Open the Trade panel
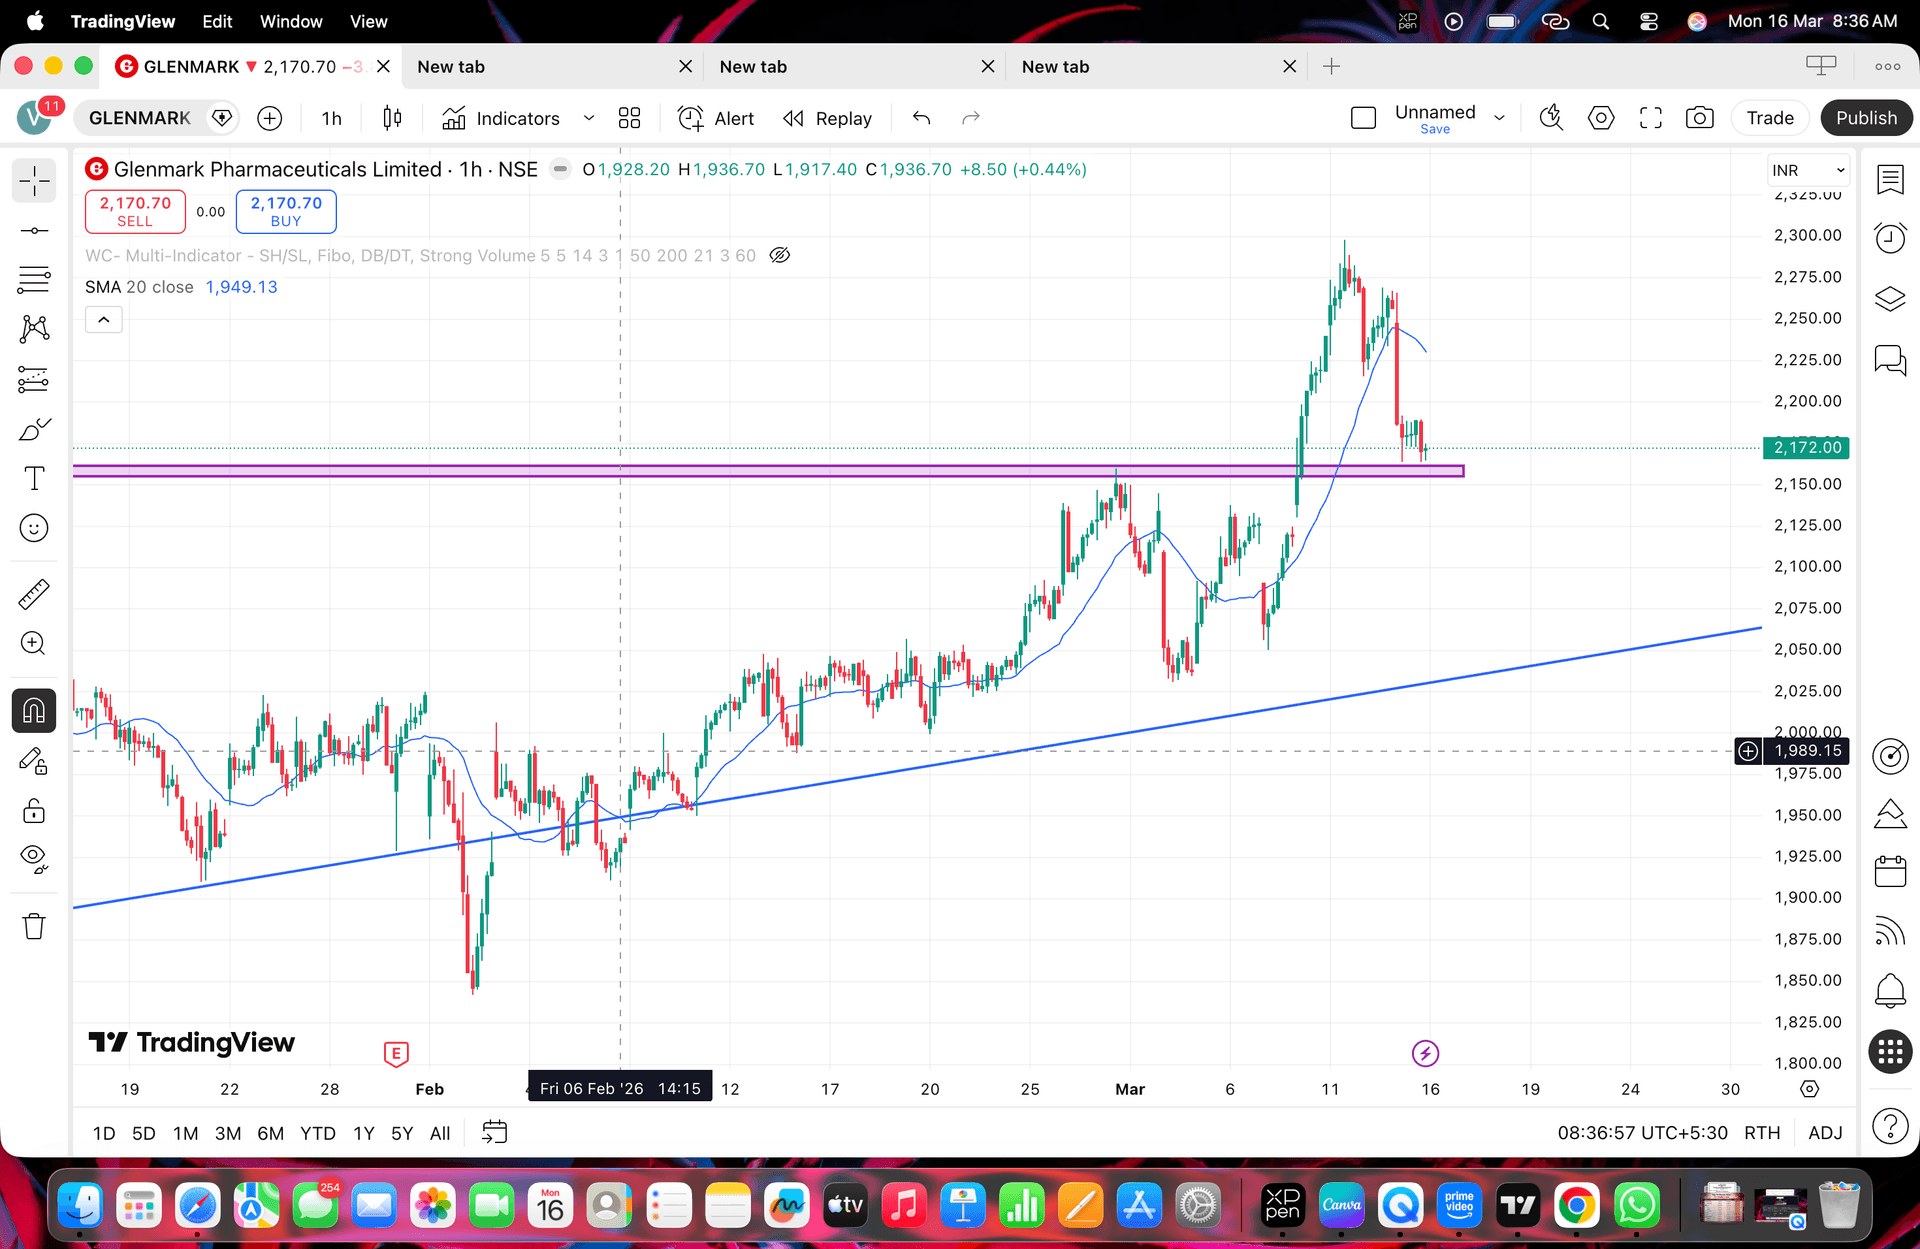The height and width of the screenshot is (1249, 1920). click(x=1770, y=118)
